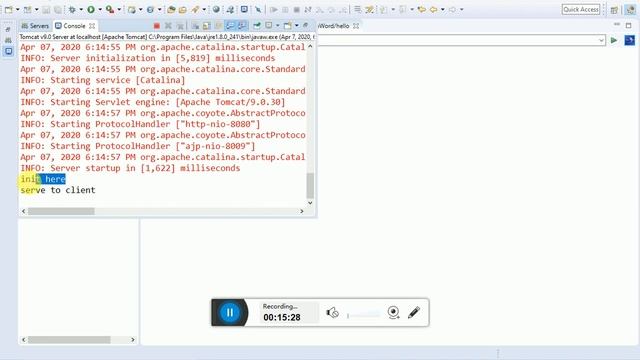This screenshot has width=640, height=360.
Task: Expand Display Selected Console dropdown
Action: (278, 26)
